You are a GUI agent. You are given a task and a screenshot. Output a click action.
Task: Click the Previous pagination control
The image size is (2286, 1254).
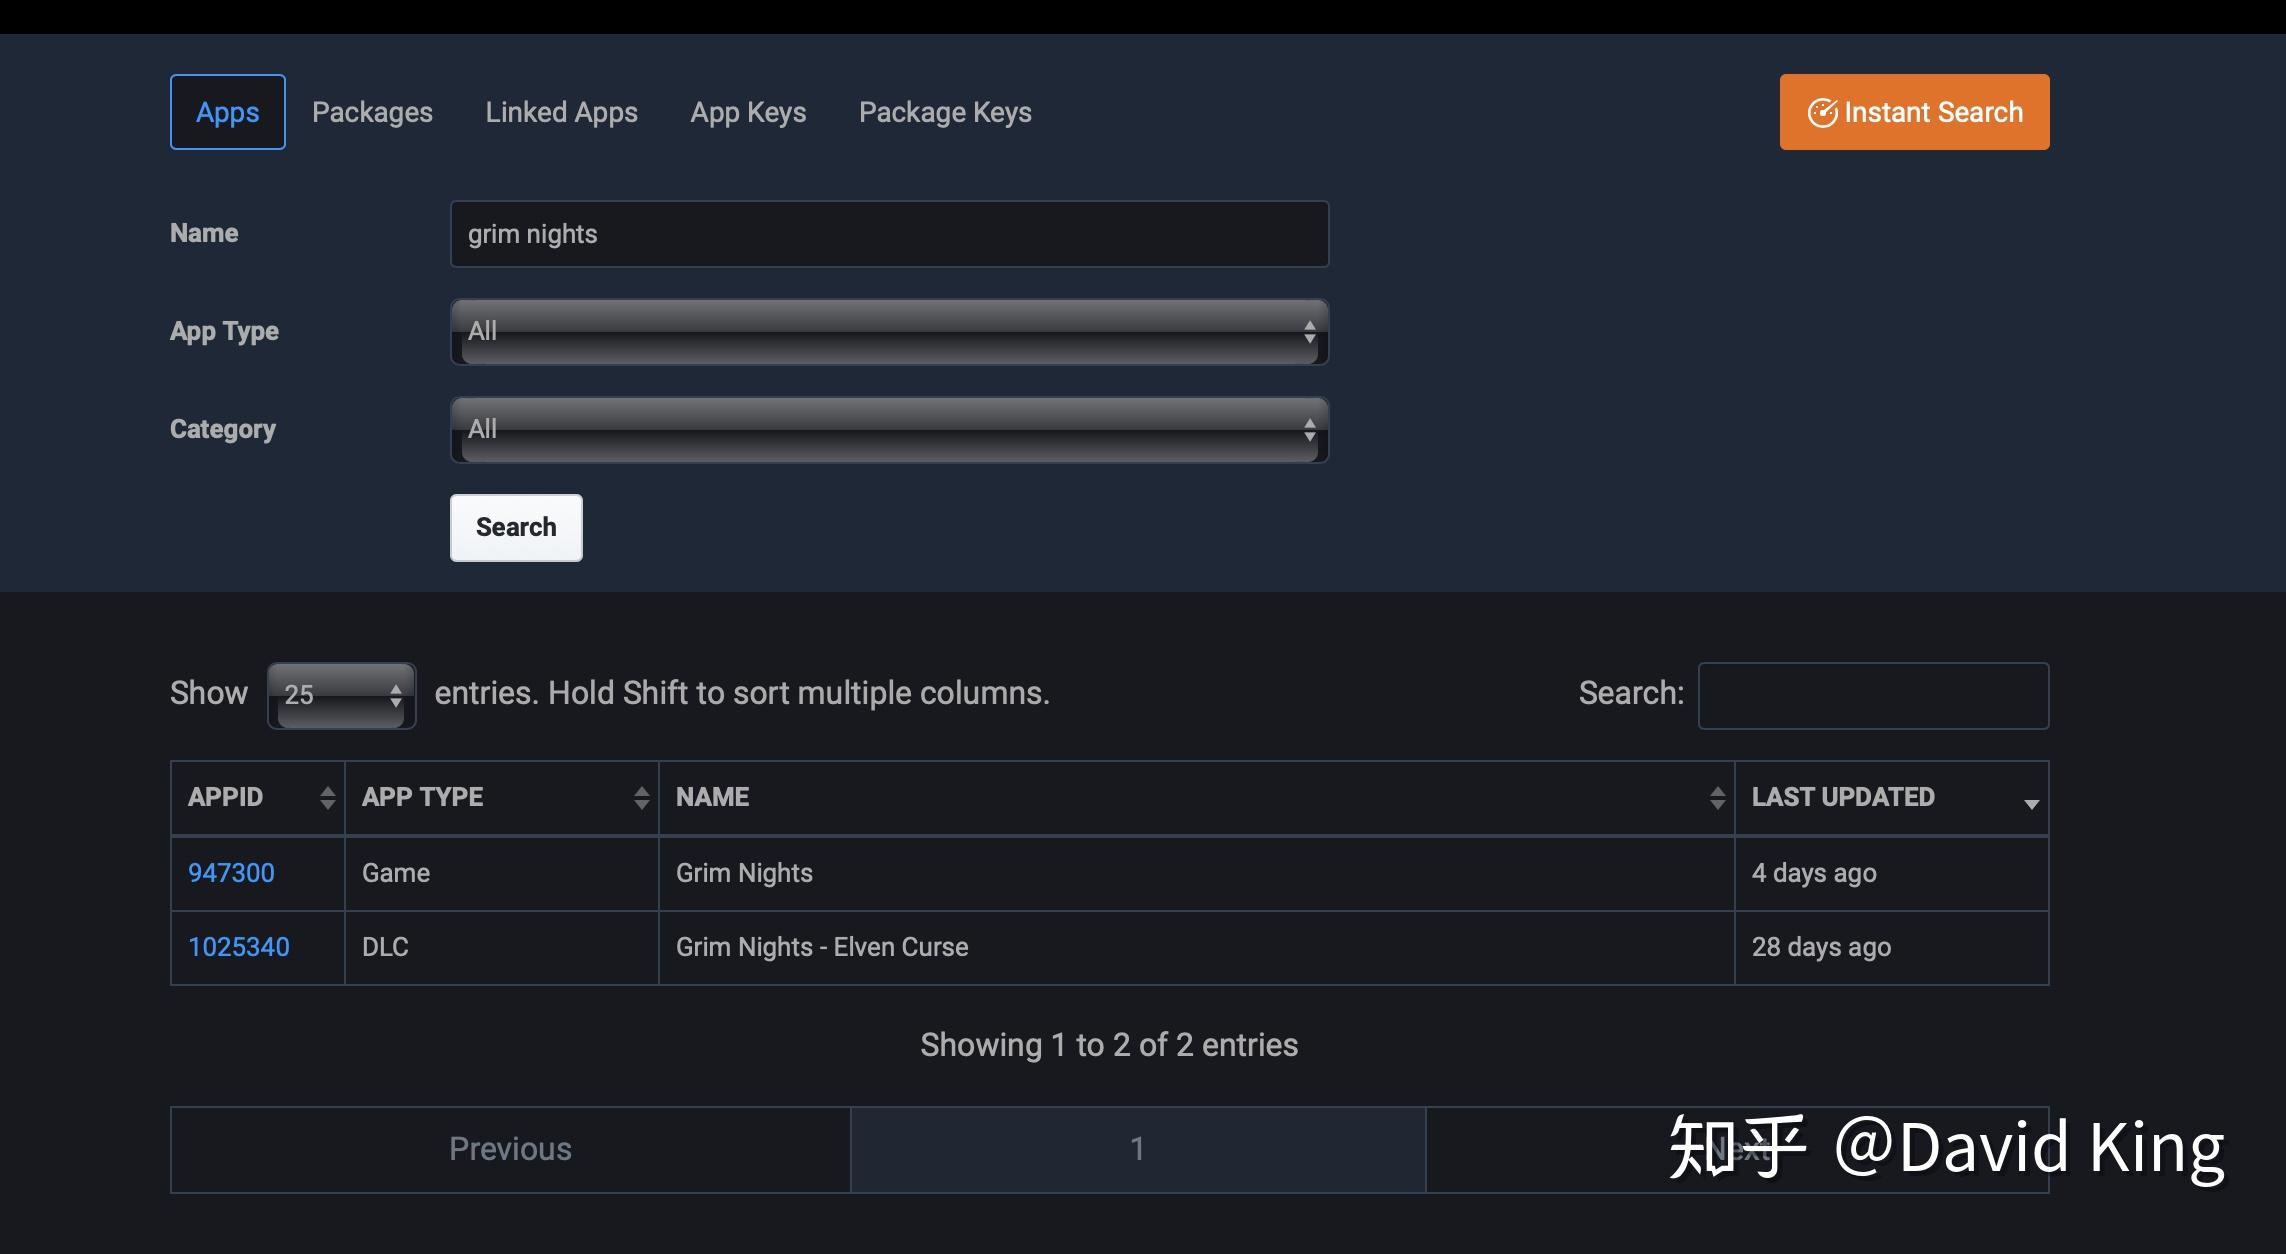[x=510, y=1149]
